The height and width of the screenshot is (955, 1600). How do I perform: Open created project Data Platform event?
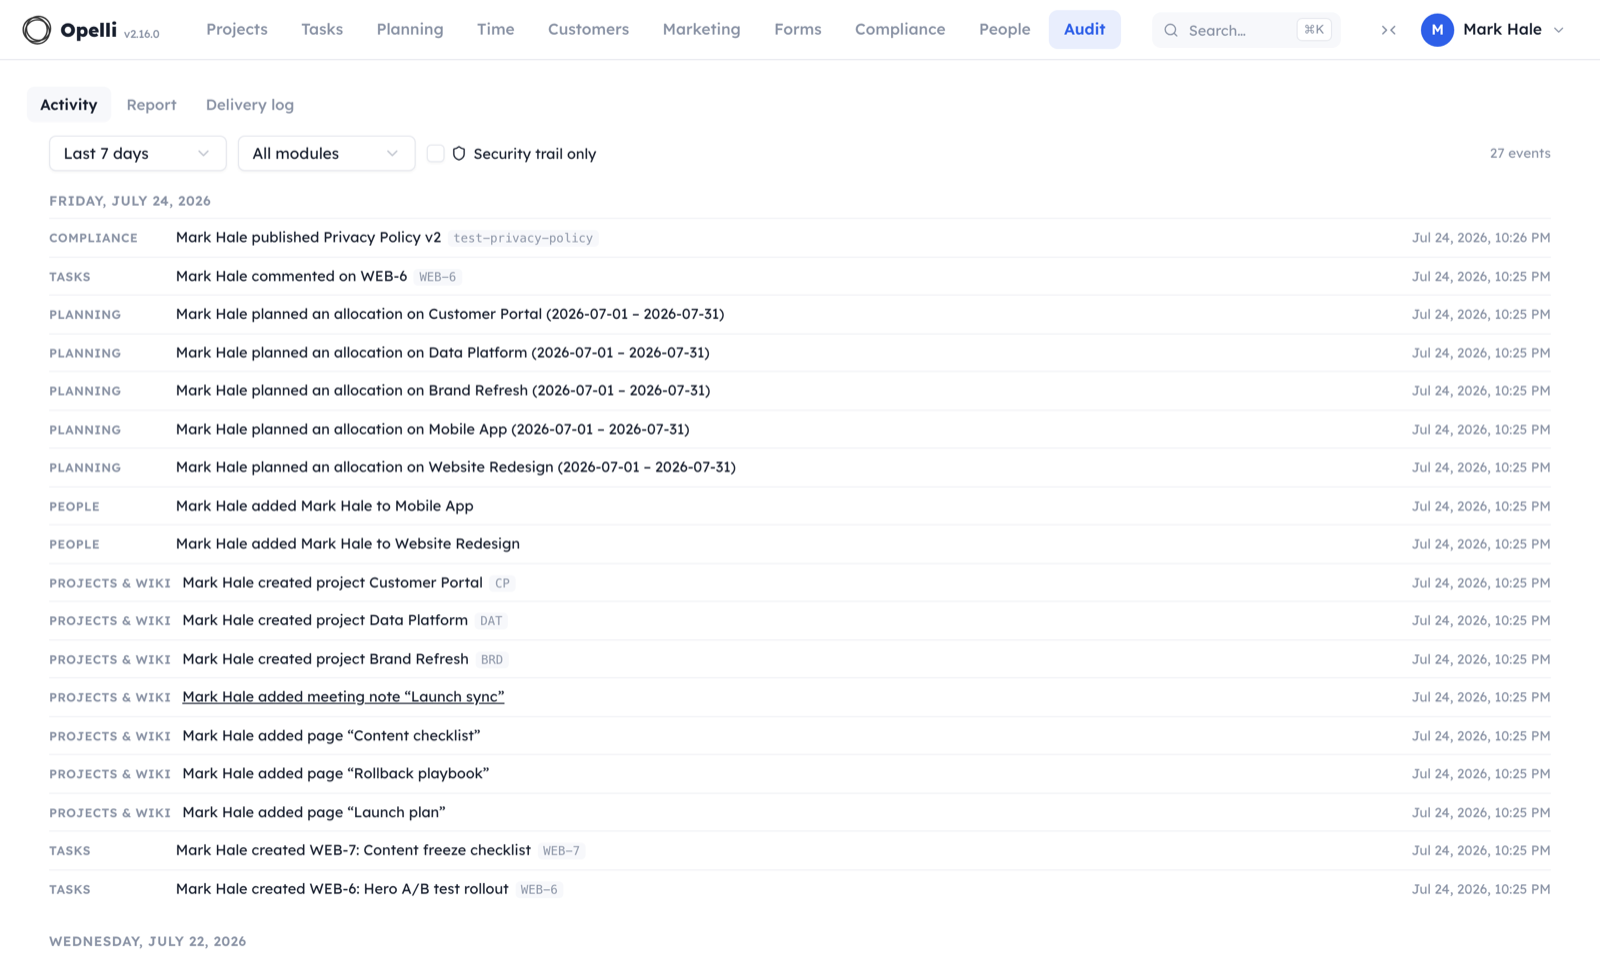pos(325,620)
